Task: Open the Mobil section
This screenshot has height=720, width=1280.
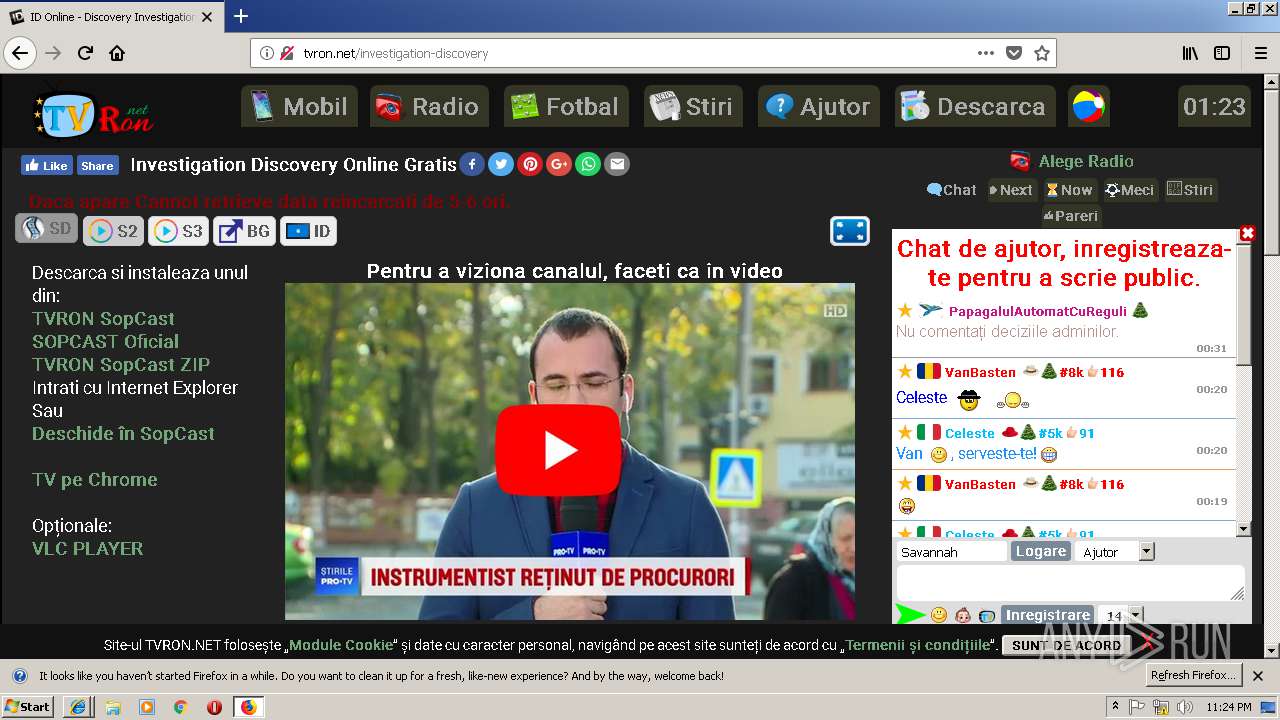Action: [x=299, y=106]
